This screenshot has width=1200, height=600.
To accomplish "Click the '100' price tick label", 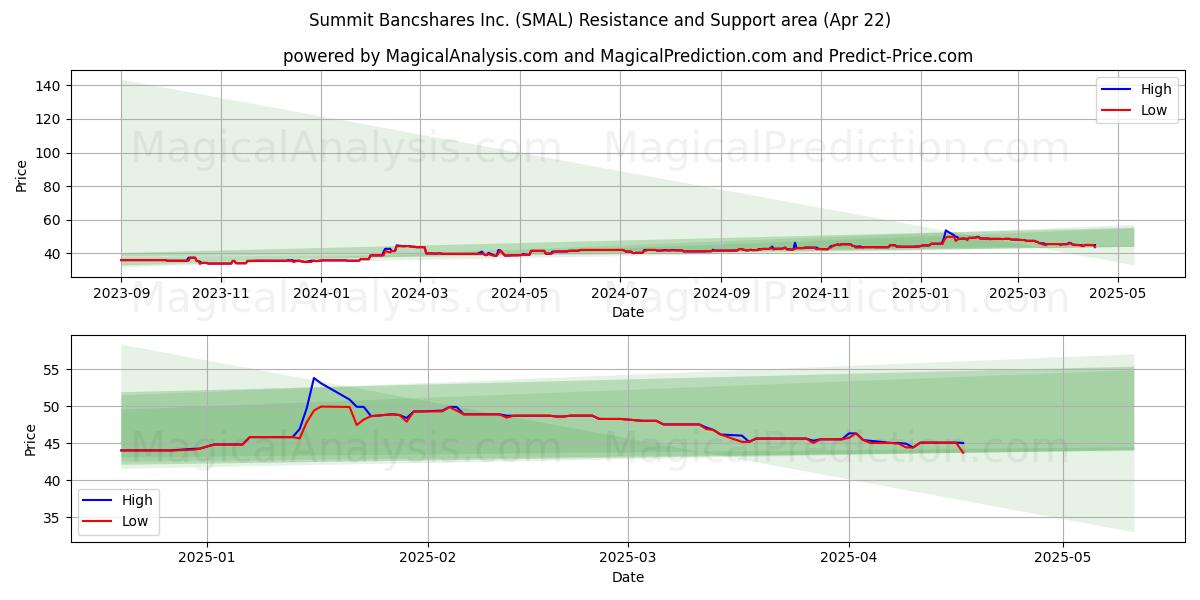I will click(50, 153).
